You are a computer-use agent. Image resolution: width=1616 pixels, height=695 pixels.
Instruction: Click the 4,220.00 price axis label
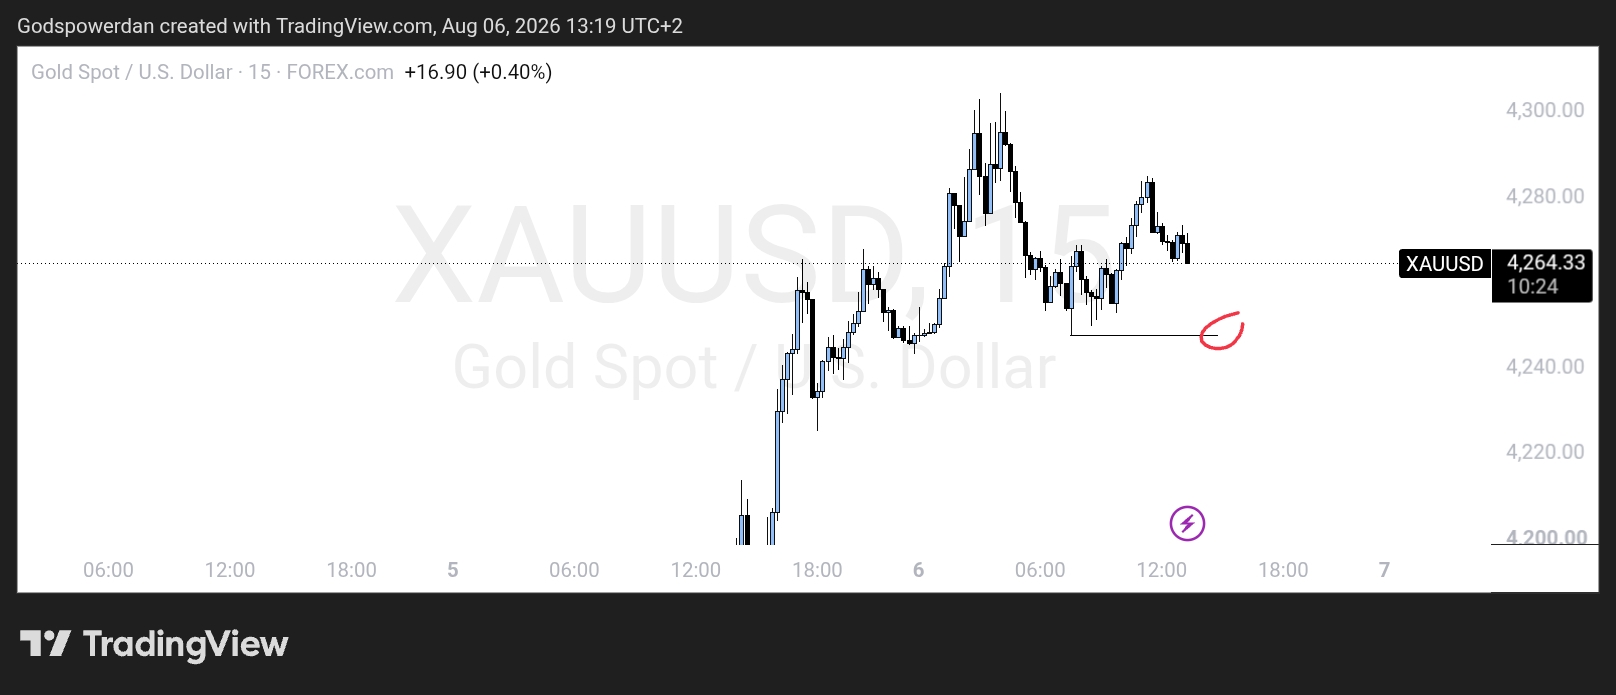(x=1545, y=452)
